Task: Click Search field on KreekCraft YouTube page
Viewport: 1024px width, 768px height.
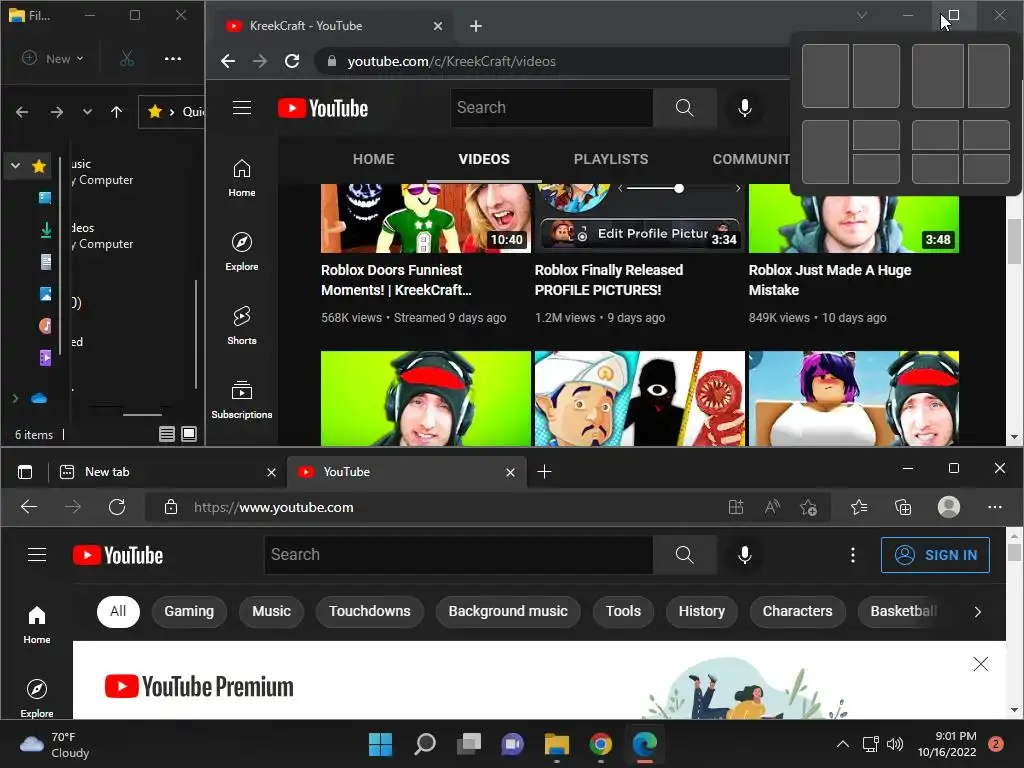Action: [551, 108]
